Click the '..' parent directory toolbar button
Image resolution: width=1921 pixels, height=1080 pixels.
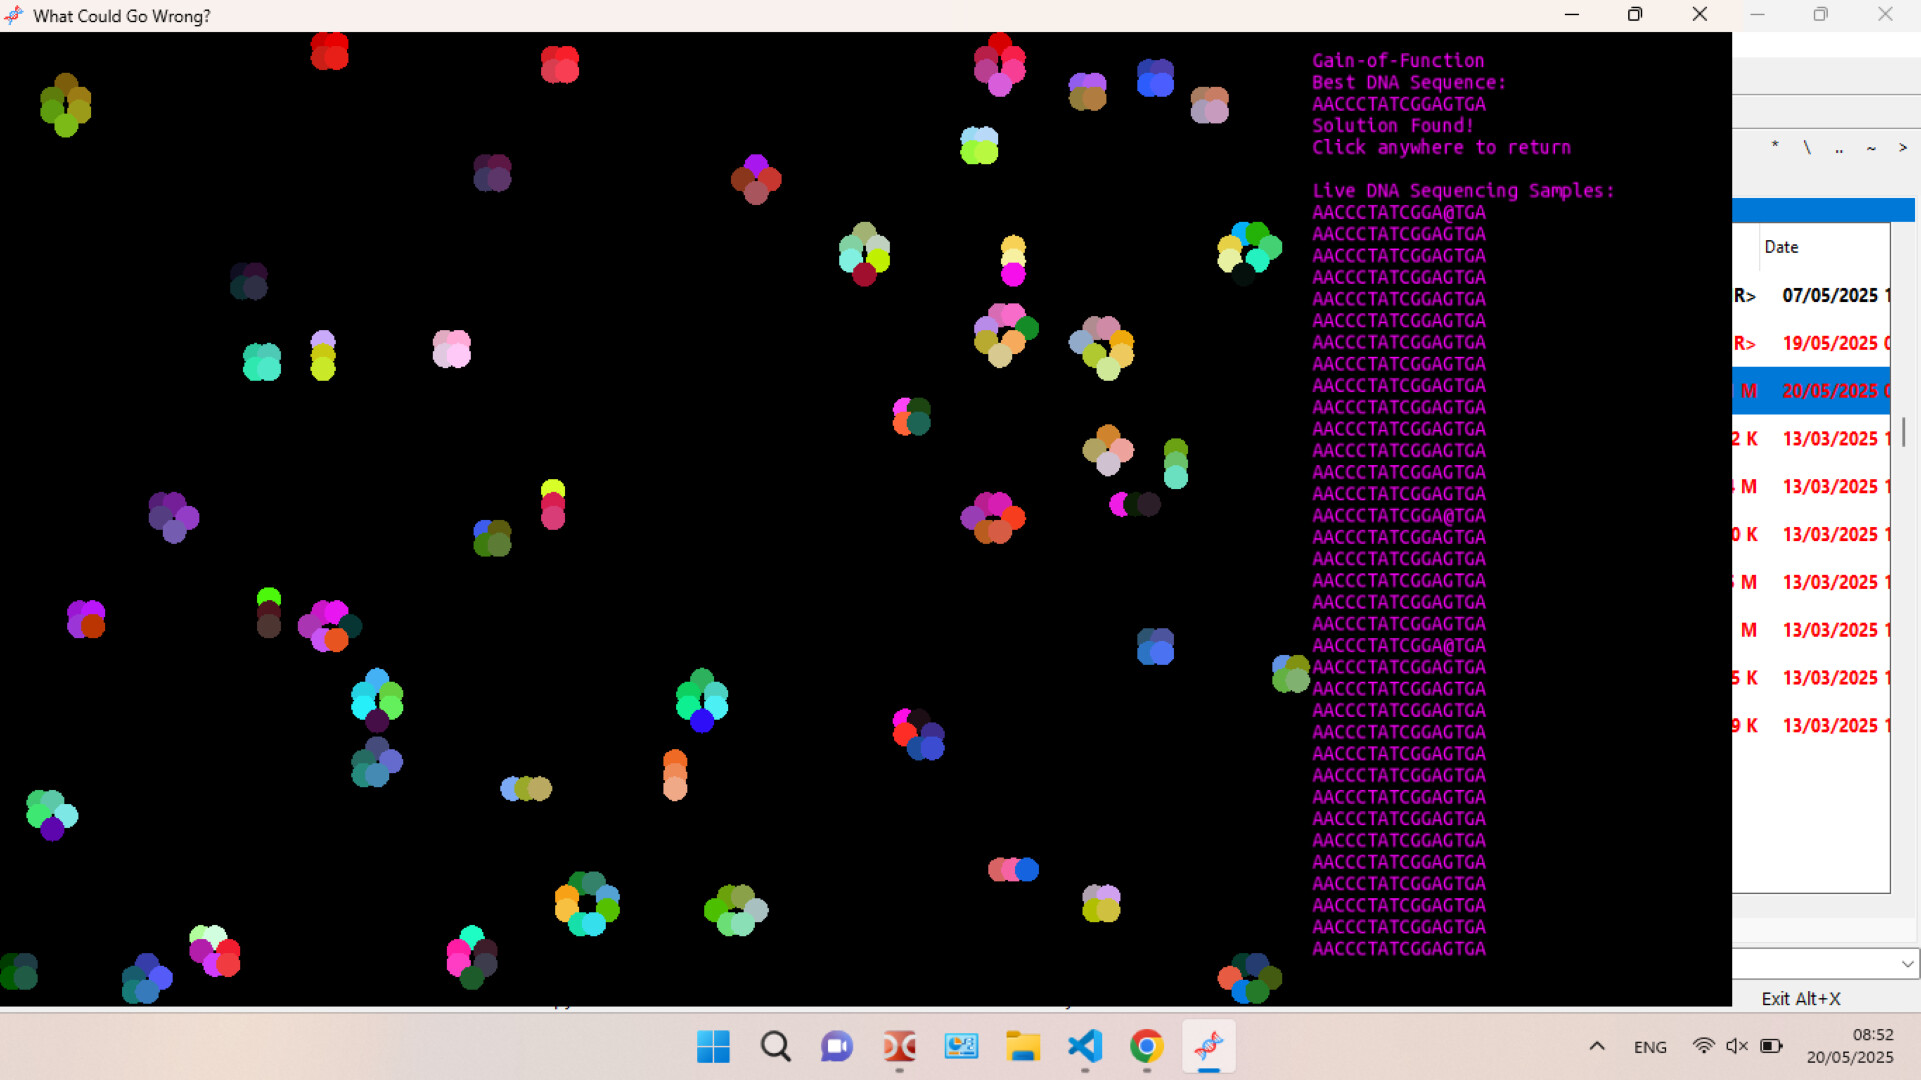point(1839,148)
